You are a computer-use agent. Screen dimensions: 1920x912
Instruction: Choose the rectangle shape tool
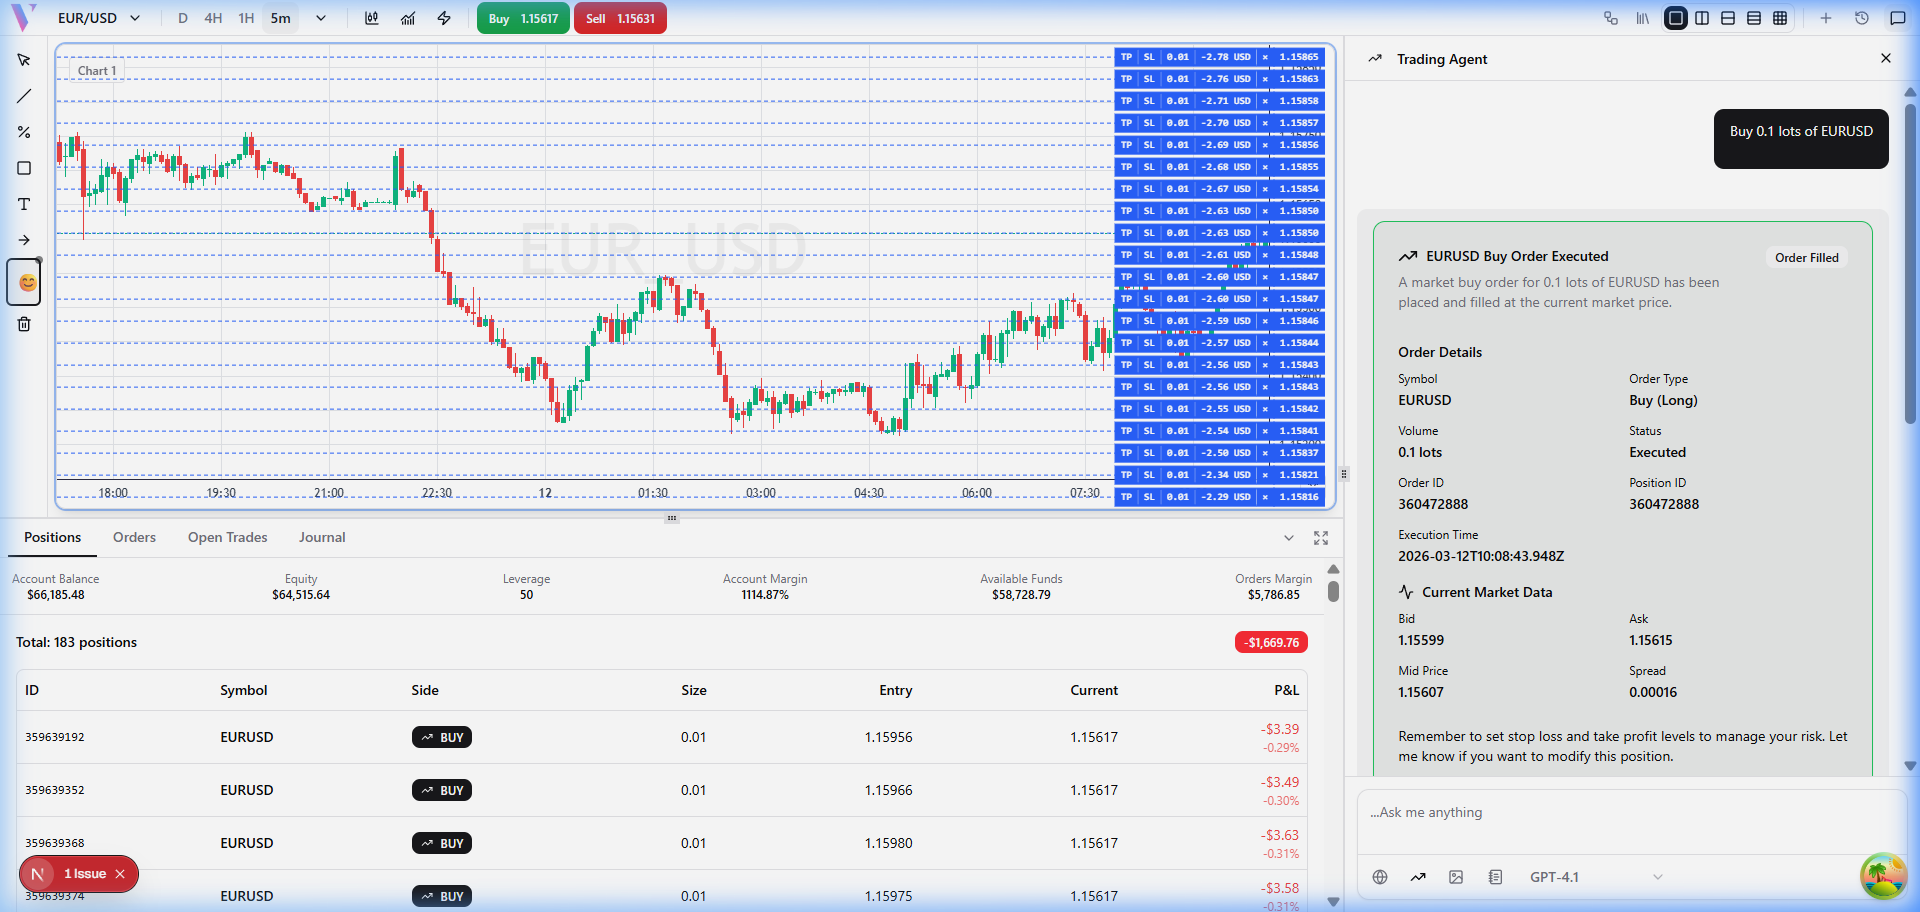tap(24, 168)
